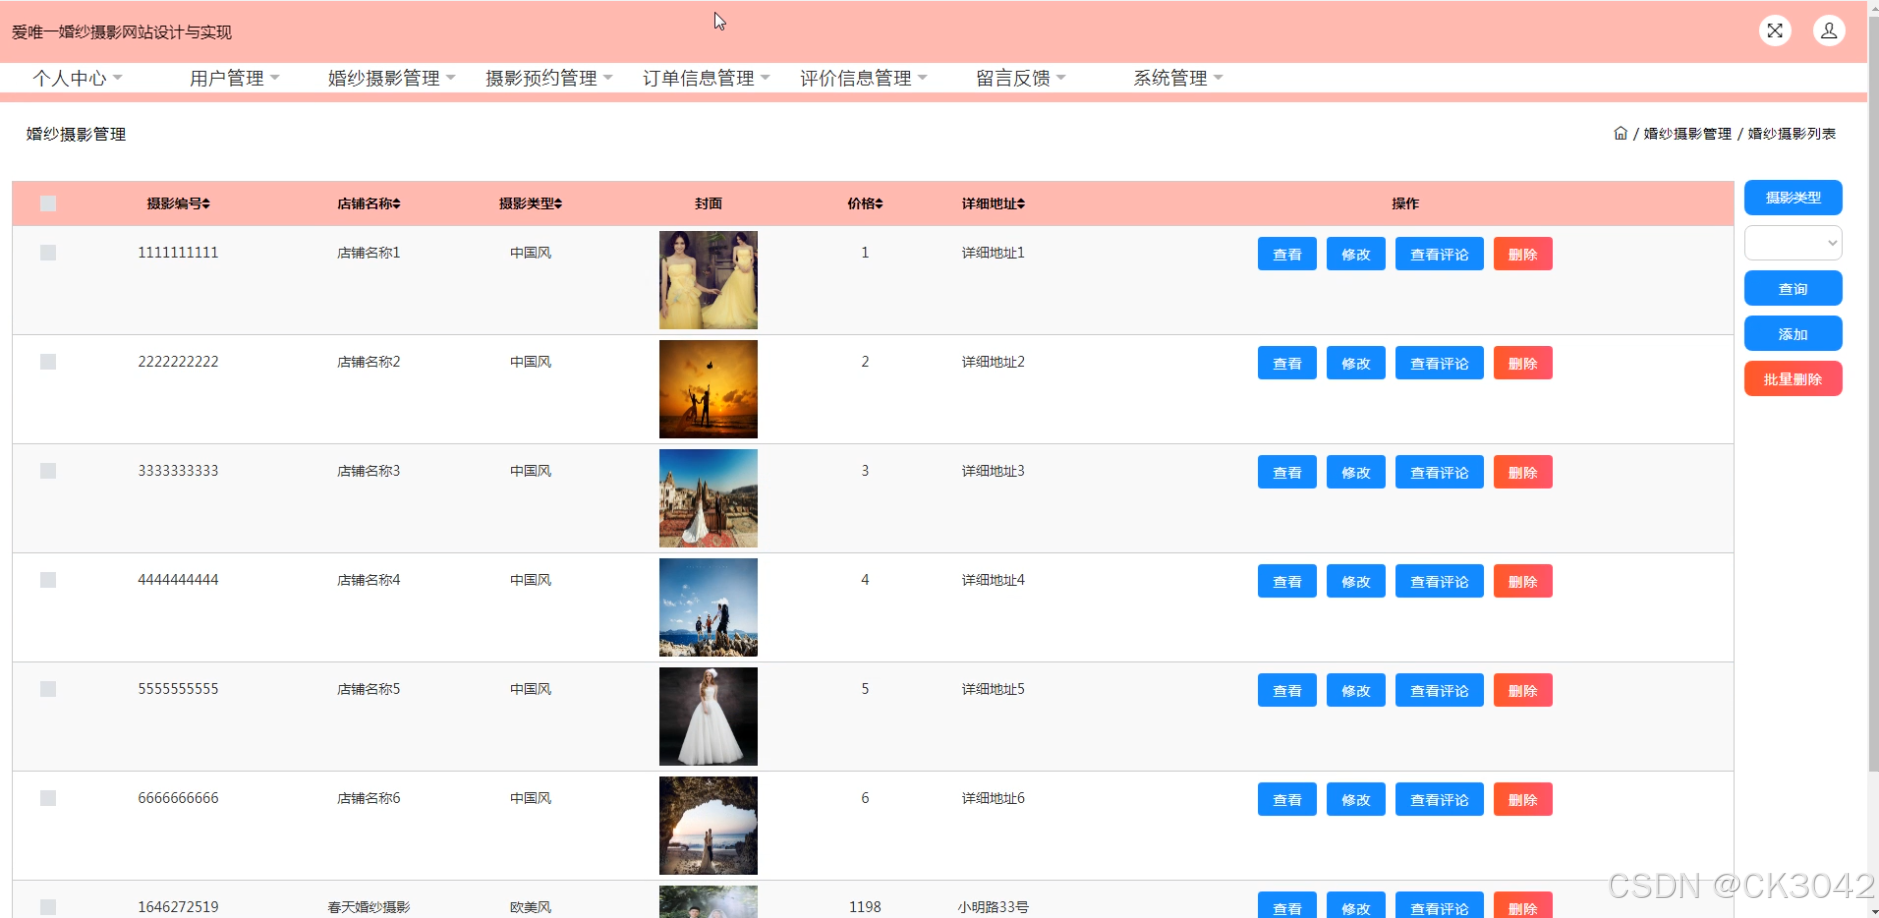Click 查看 for 店铺名称6
Viewport: 1879px width, 918px height.
(1287, 799)
